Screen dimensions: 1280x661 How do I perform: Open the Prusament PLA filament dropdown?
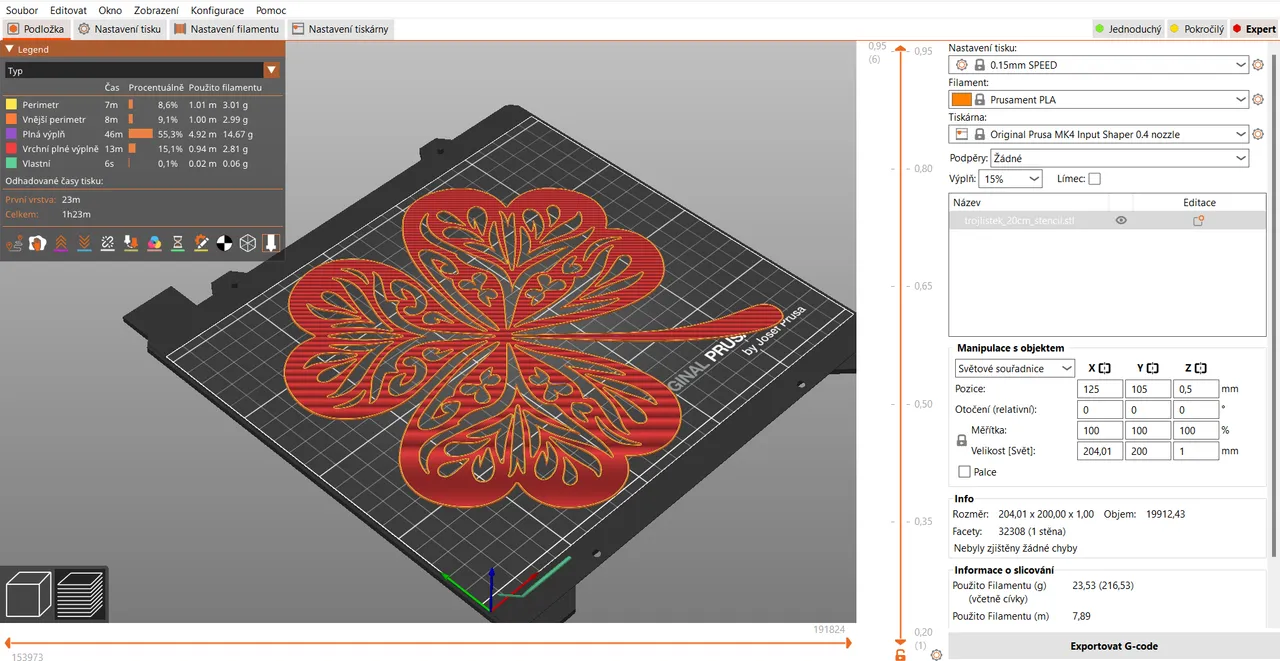(1099, 100)
